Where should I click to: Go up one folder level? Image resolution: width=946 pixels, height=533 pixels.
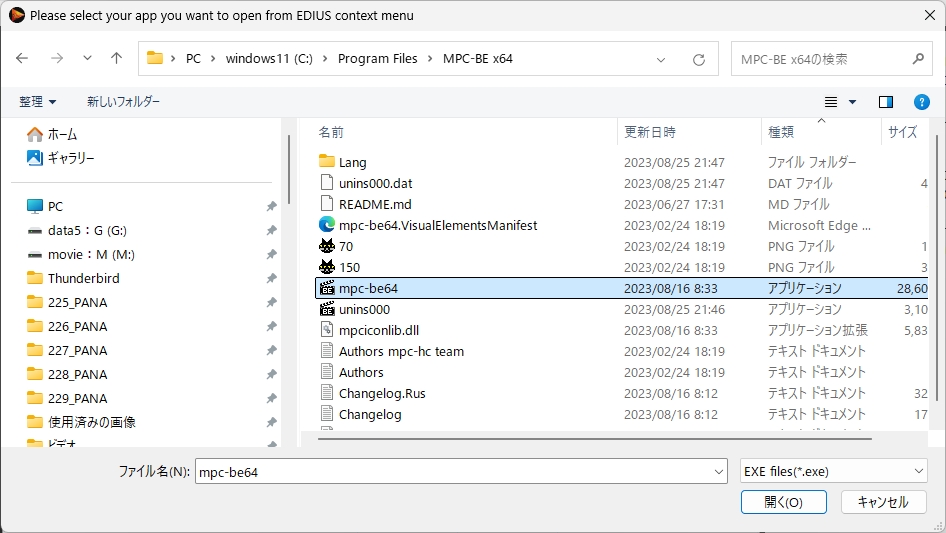coord(116,59)
